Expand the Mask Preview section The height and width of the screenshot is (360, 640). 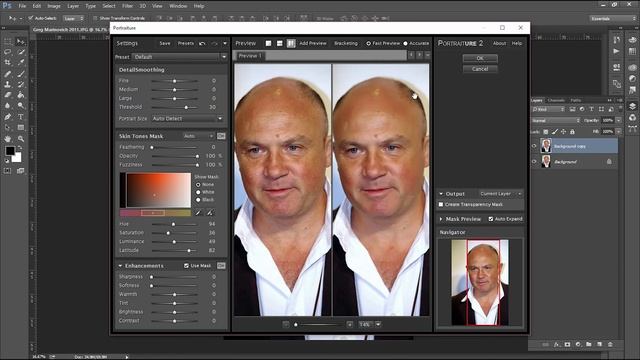(x=441, y=219)
